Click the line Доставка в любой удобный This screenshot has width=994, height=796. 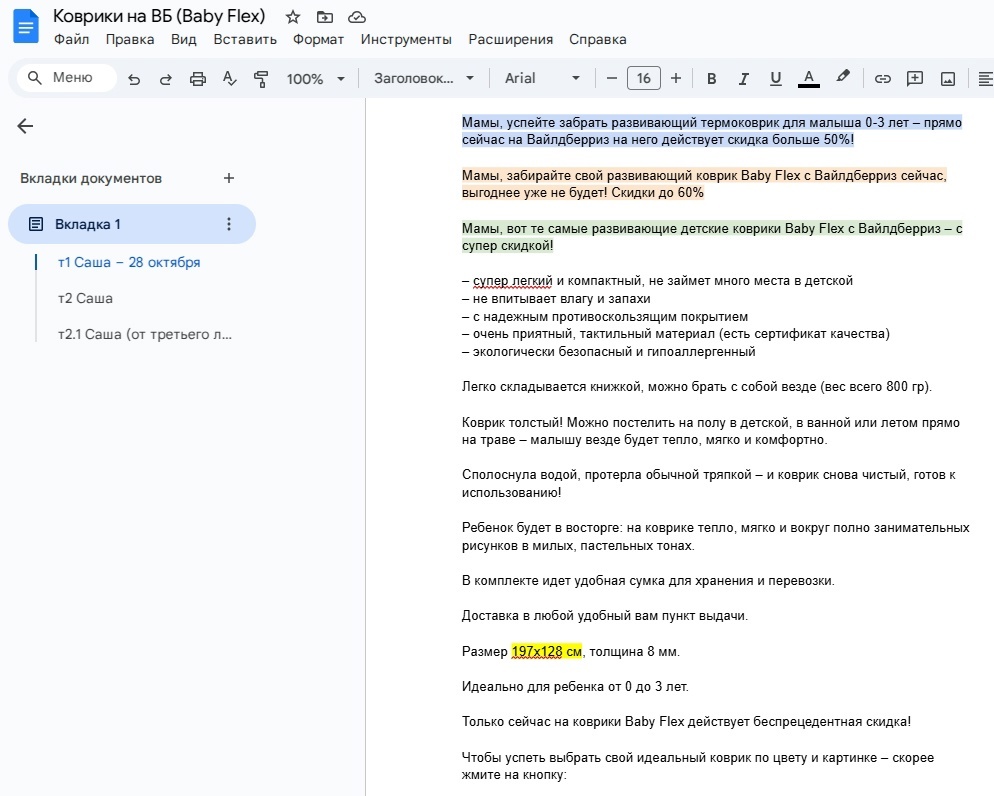[x=605, y=615]
